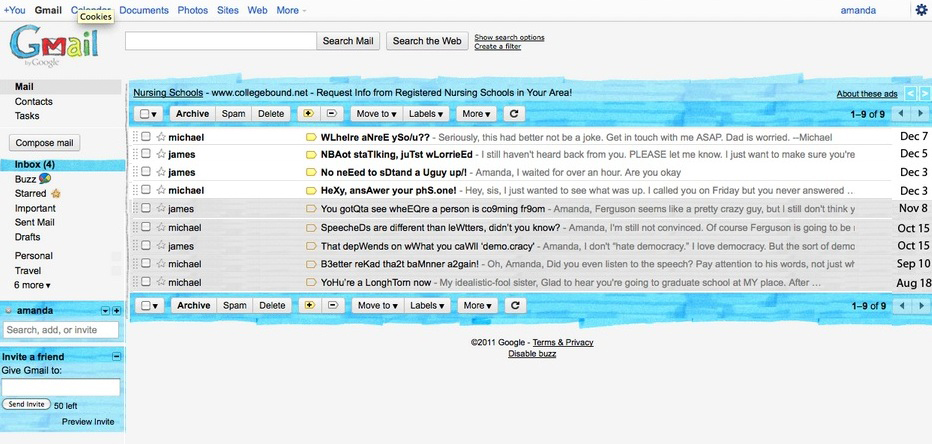
Task: Open Drafts folder
Action: tap(27, 237)
